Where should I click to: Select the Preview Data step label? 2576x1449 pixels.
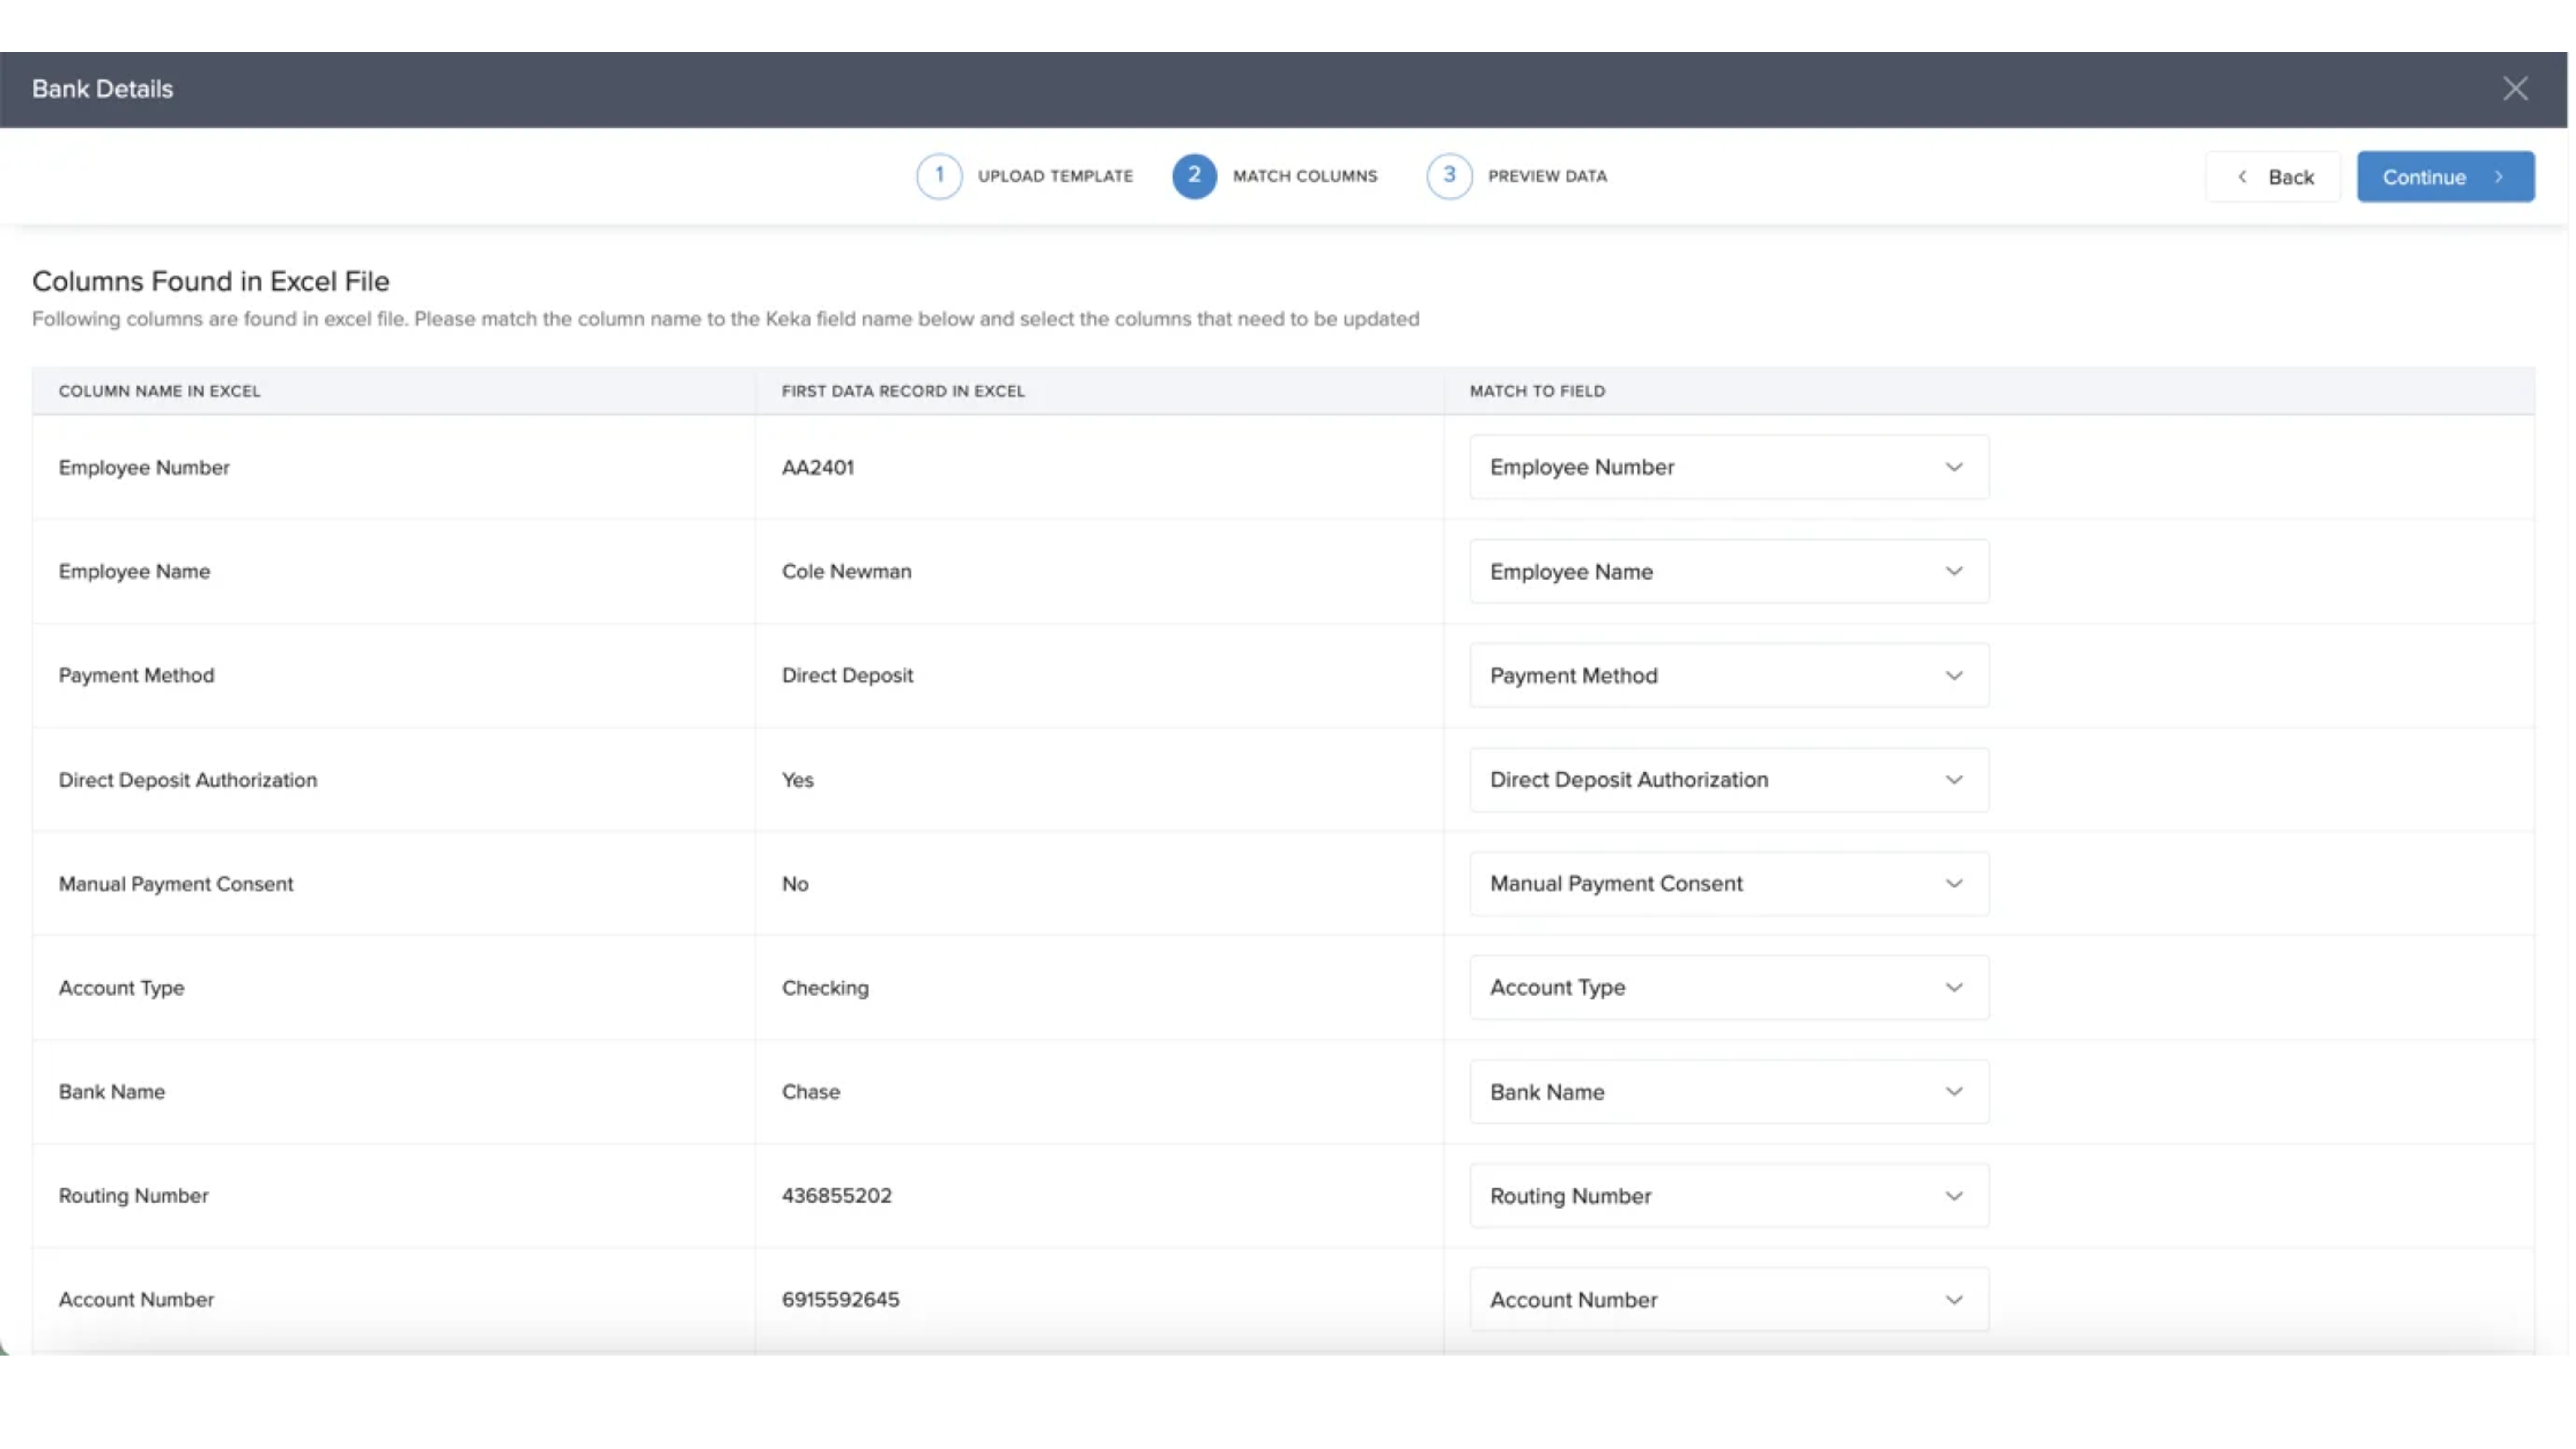tap(1547, 176)
